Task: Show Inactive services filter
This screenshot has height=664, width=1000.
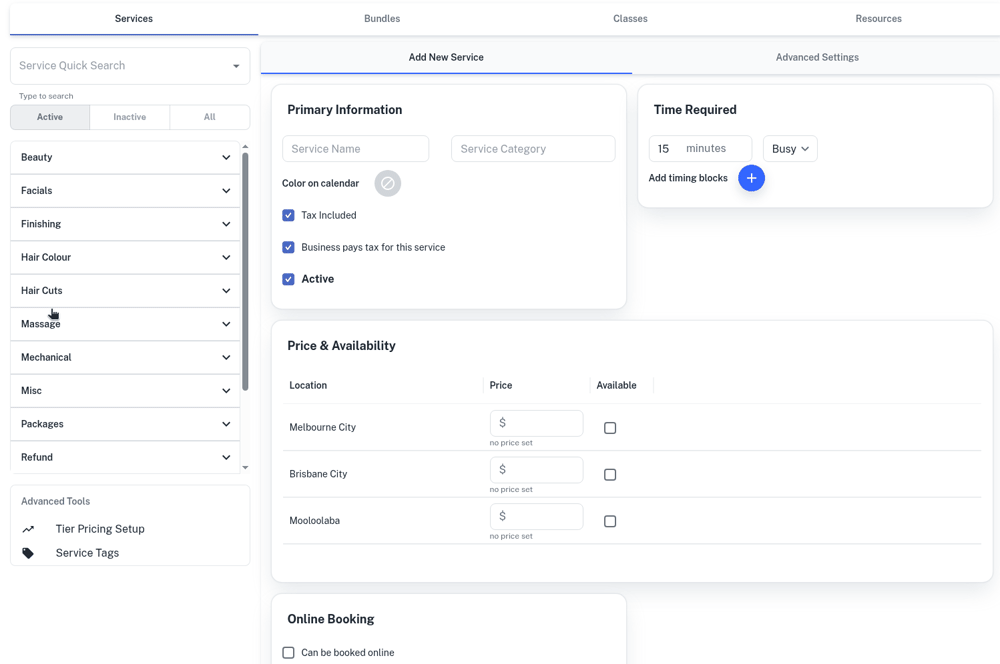Action: 129,117
